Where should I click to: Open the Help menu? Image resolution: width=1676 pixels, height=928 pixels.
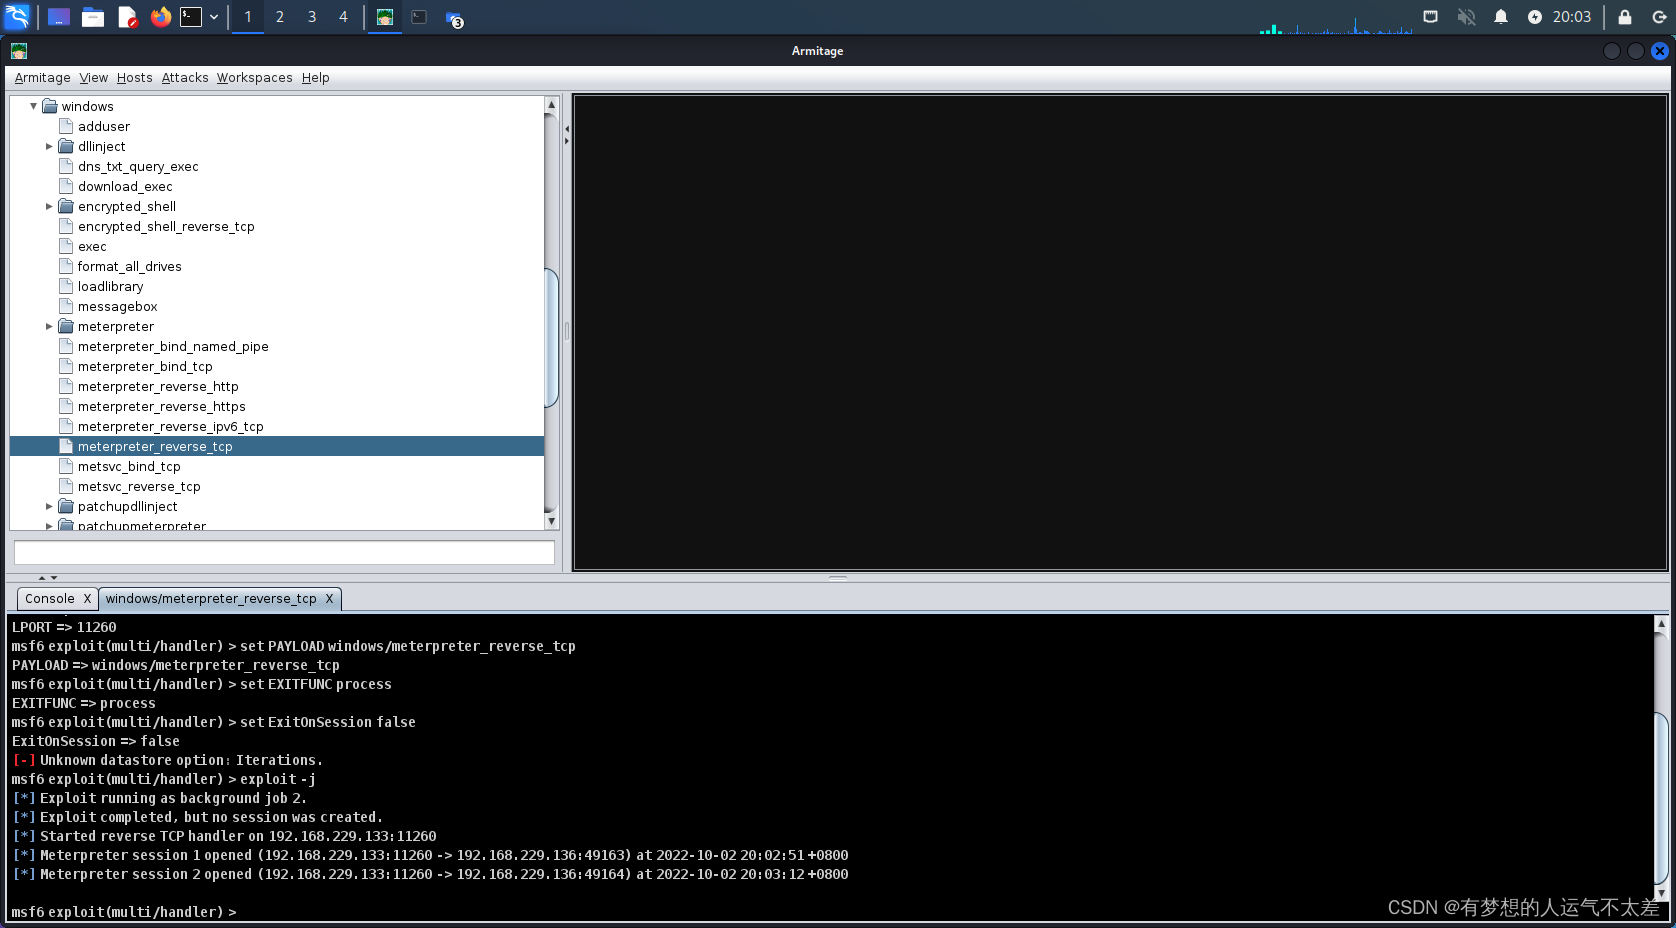315,78
